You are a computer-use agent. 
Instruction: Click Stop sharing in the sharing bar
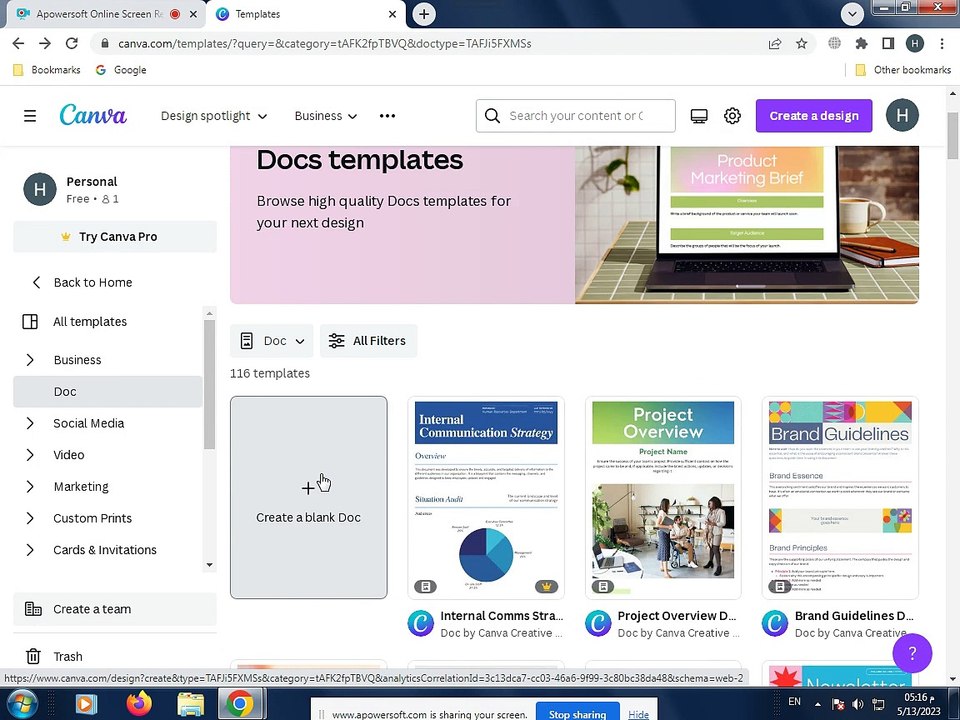(x=577, y=714)
